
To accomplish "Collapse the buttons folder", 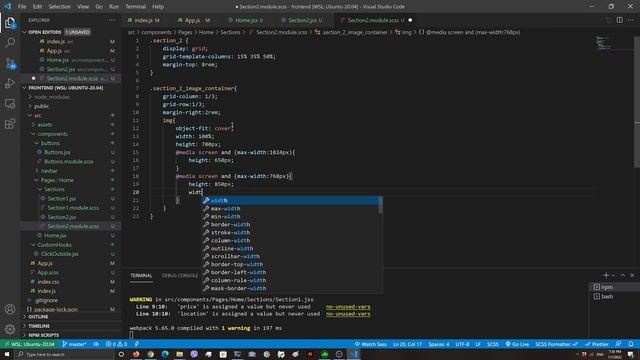I will pos(50,143).
